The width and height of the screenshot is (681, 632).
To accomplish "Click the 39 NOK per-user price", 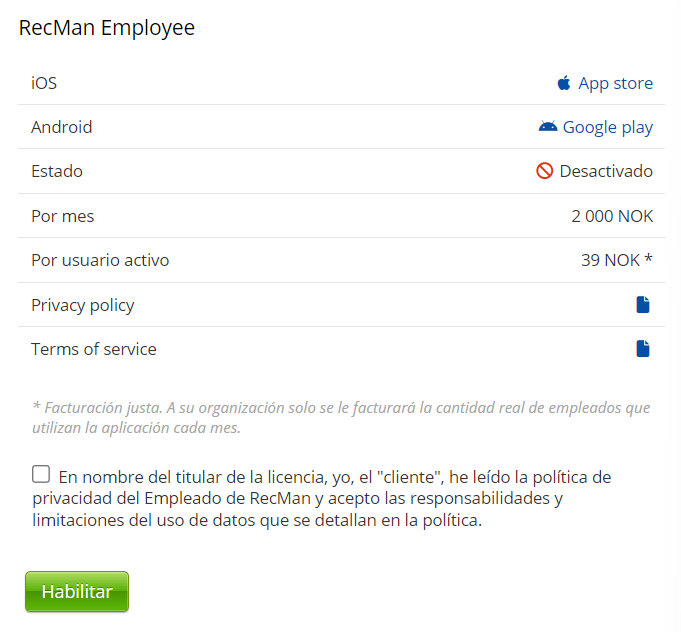I will (616, 260).
